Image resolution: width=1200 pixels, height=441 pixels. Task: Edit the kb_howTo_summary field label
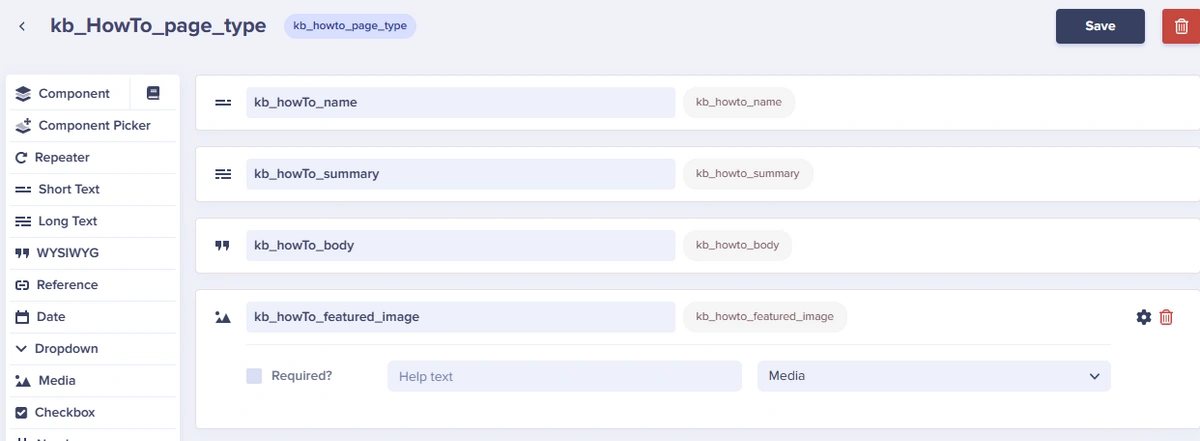pyautogui.click(x=461, y=174)
